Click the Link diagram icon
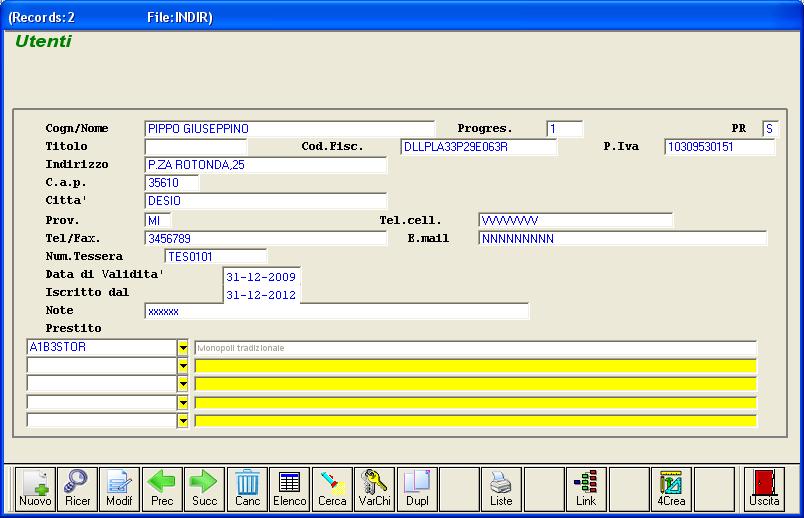Viewport: 804px width, 518px height. (x=586, y=489)
